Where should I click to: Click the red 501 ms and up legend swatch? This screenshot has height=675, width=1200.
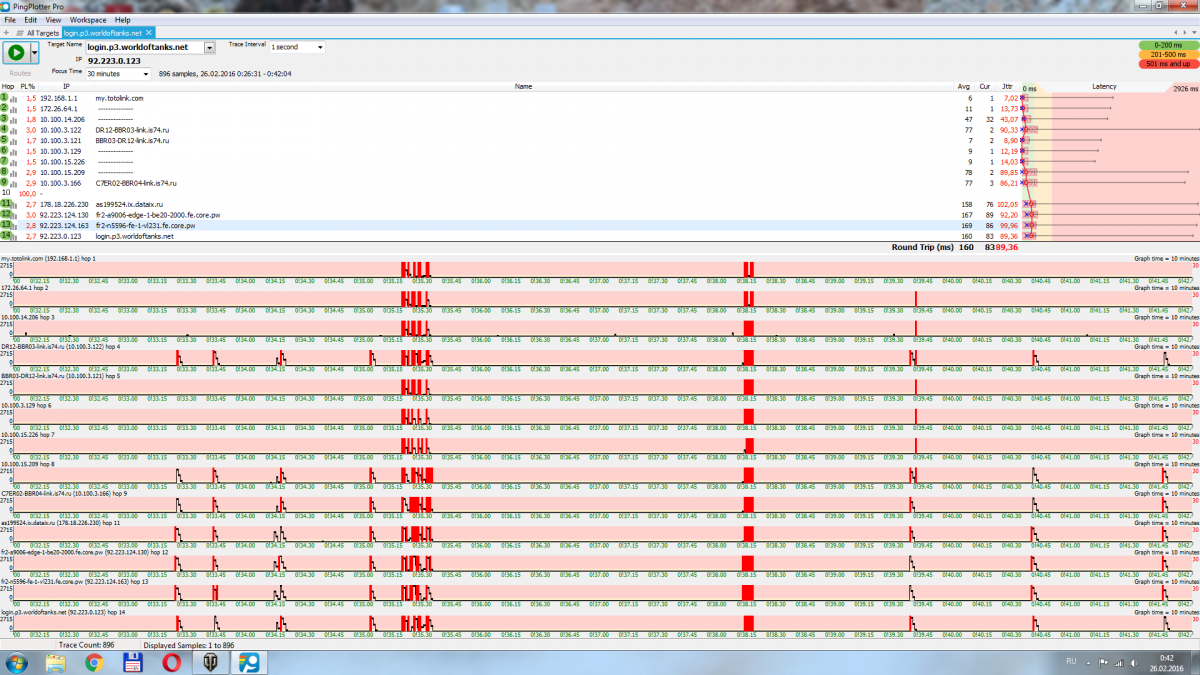point(1168,64)
